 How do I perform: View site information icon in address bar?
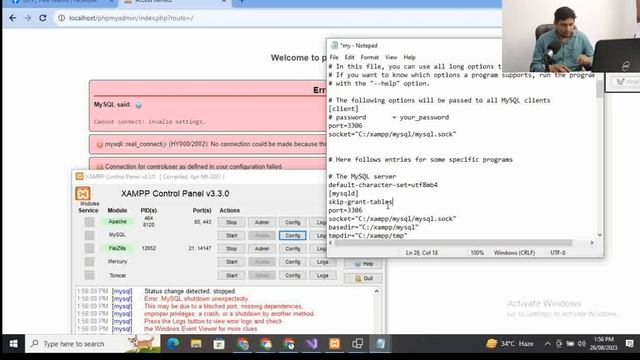61,18
